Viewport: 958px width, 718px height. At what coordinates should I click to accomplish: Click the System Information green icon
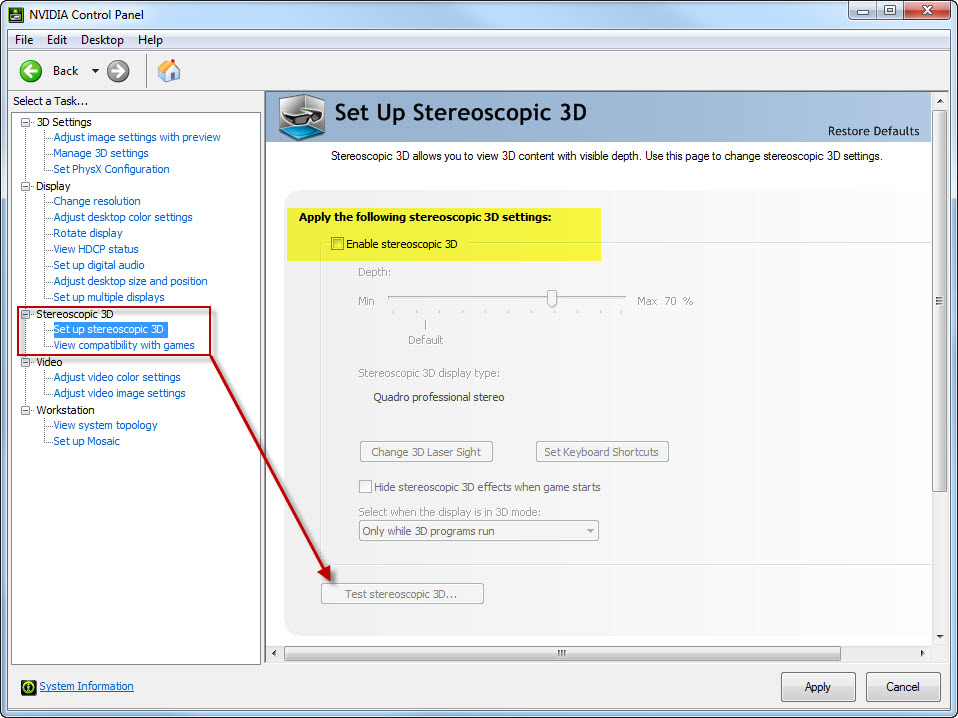[28, 687]
